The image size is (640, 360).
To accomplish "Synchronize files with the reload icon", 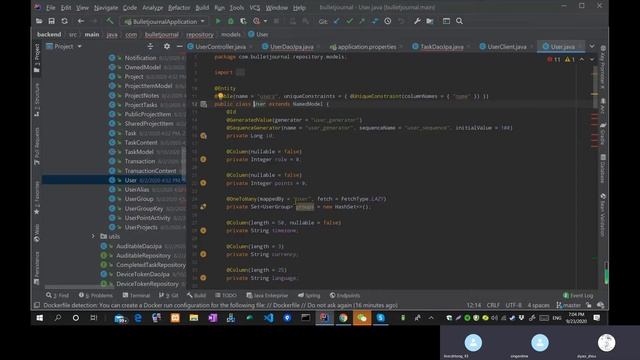I will 64,21.
